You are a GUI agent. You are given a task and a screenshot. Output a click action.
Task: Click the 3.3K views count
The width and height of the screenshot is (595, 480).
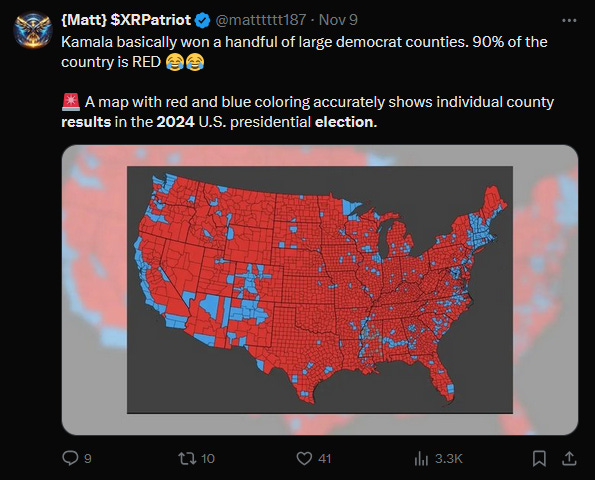click(449, 459)
